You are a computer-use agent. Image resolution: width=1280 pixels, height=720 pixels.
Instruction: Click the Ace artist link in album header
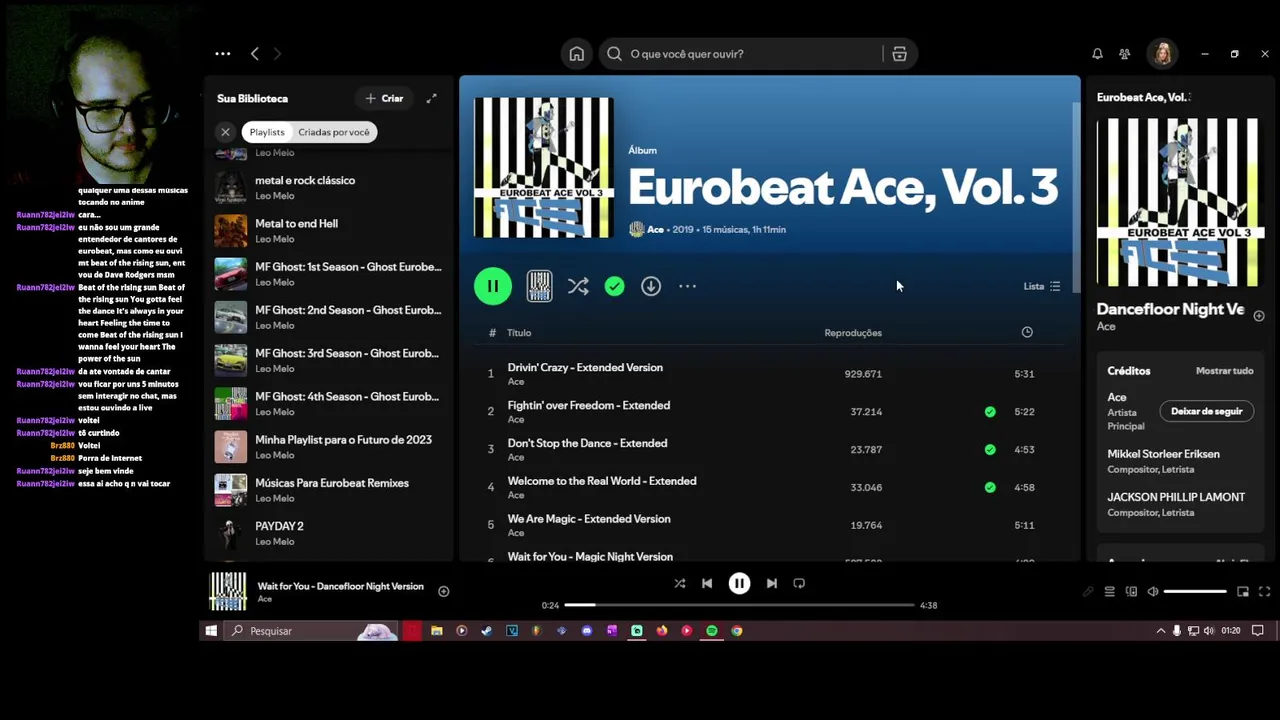pyautogui.click(x=655, y=229)
